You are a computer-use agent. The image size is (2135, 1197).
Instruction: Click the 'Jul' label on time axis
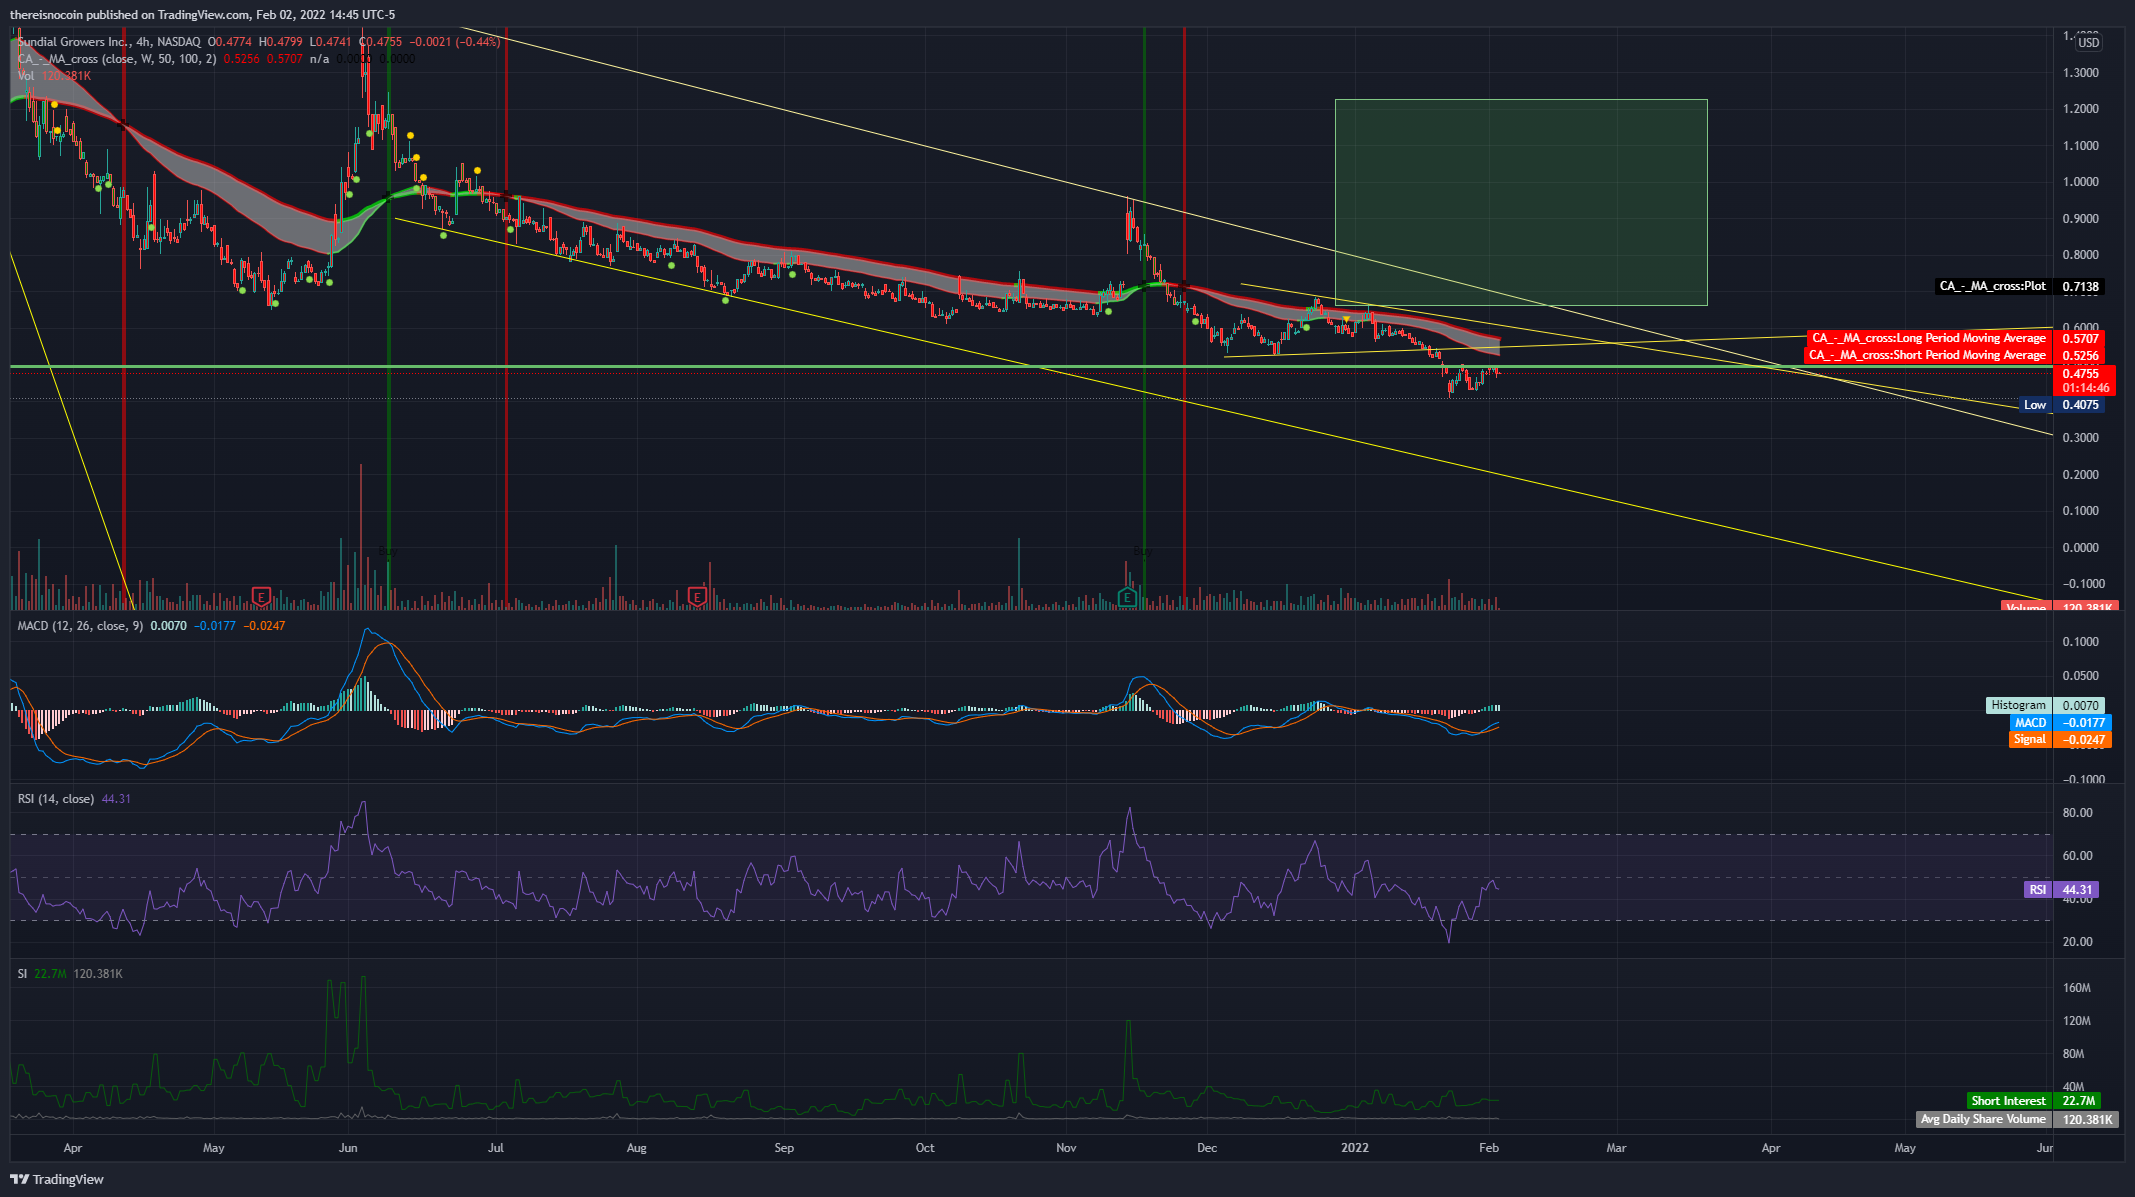[496, 1148]
